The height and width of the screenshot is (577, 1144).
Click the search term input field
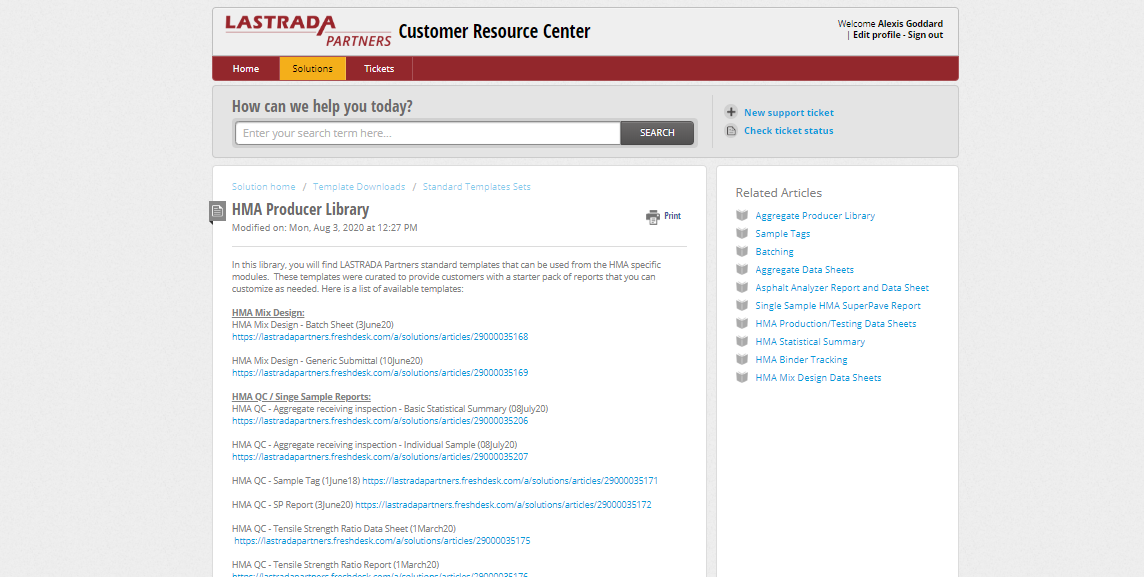click(x=428, y=133)
